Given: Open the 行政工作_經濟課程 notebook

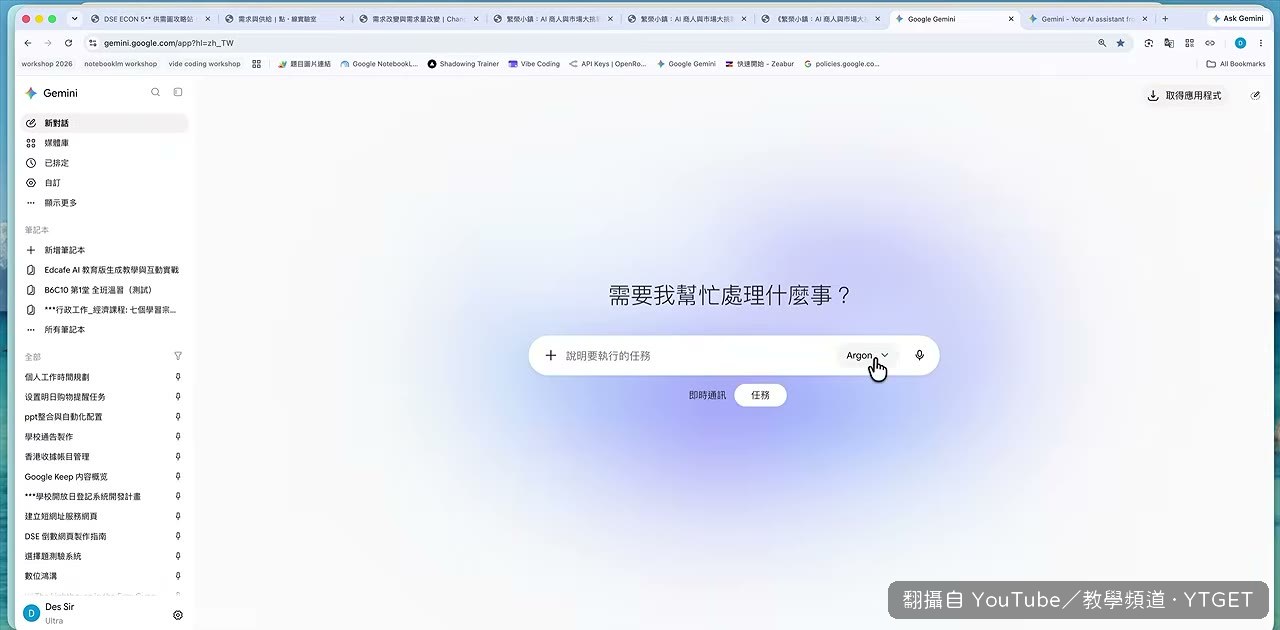Looking at the screenshot, I should [x=104, y=310].
